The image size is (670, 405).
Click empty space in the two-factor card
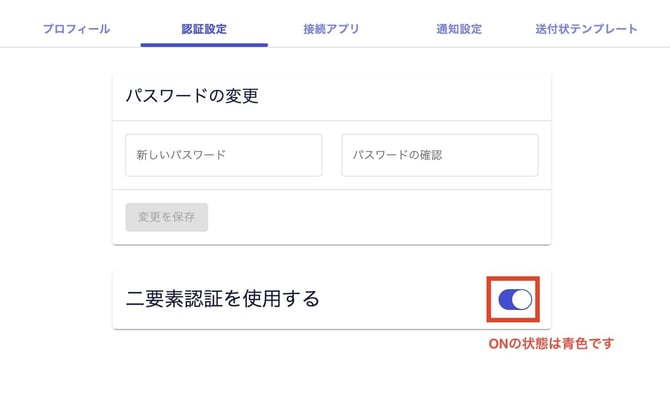(402, 299)
